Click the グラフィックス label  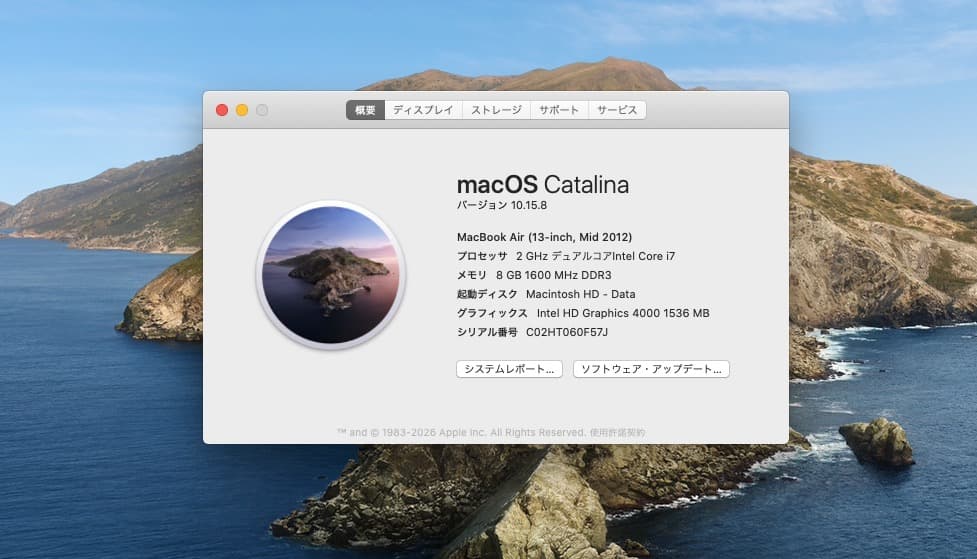coord(492,313)
